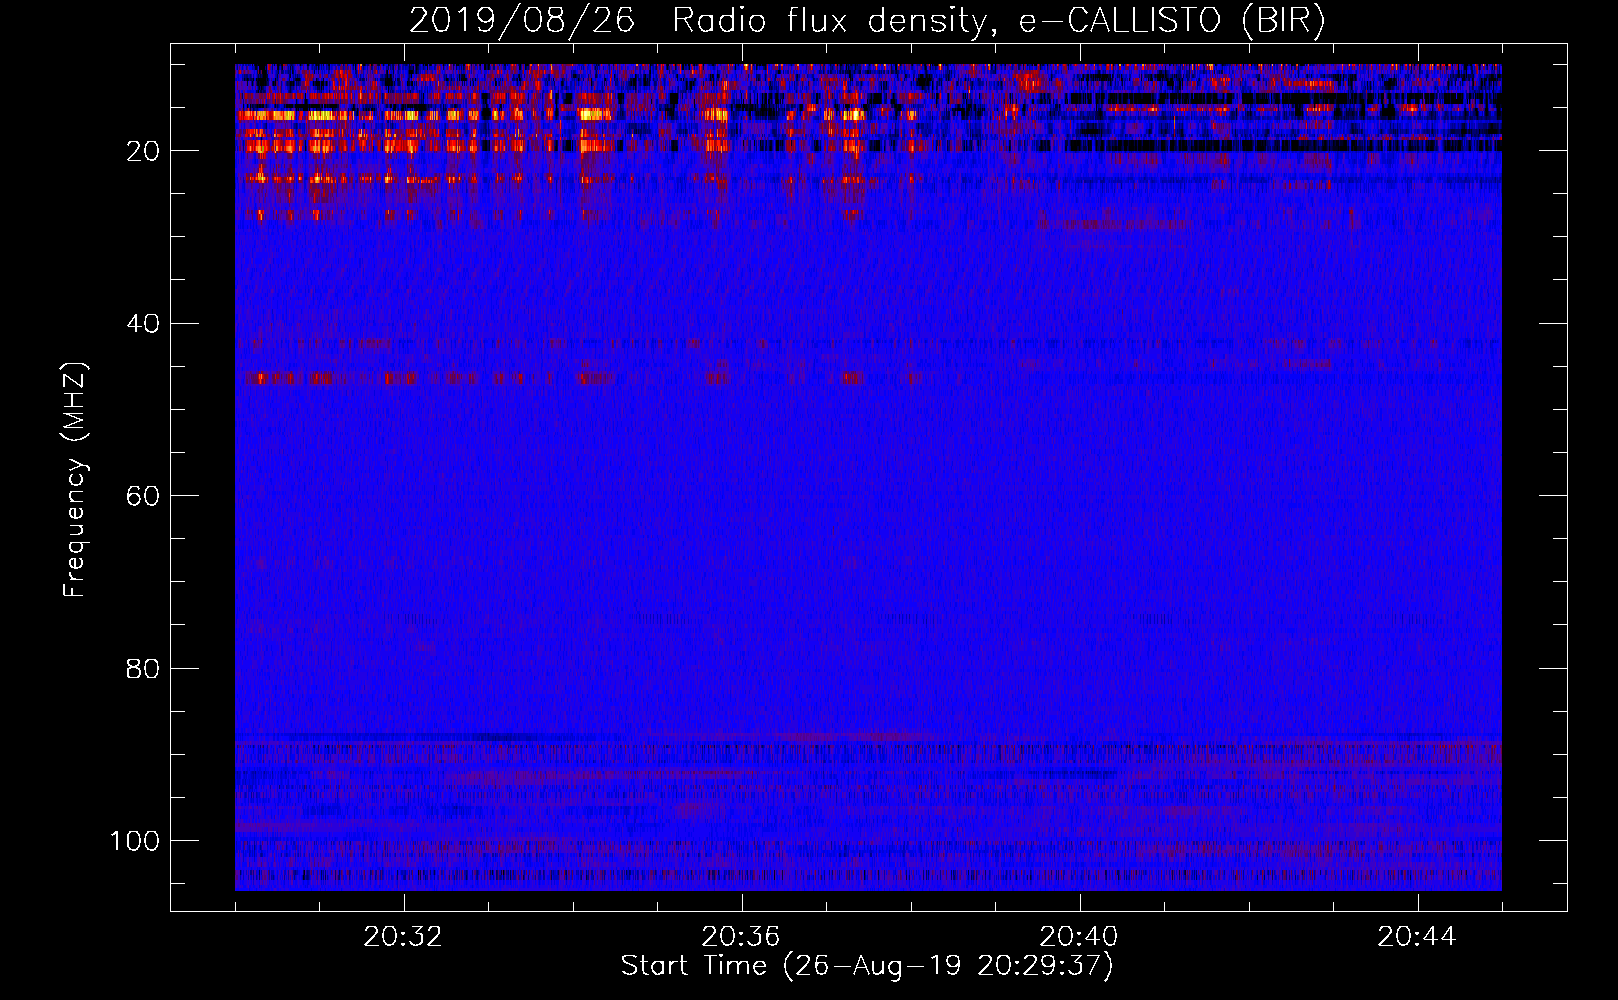
Task: Click the 20:40 time tick label
Action: (x=1079, y=937)
